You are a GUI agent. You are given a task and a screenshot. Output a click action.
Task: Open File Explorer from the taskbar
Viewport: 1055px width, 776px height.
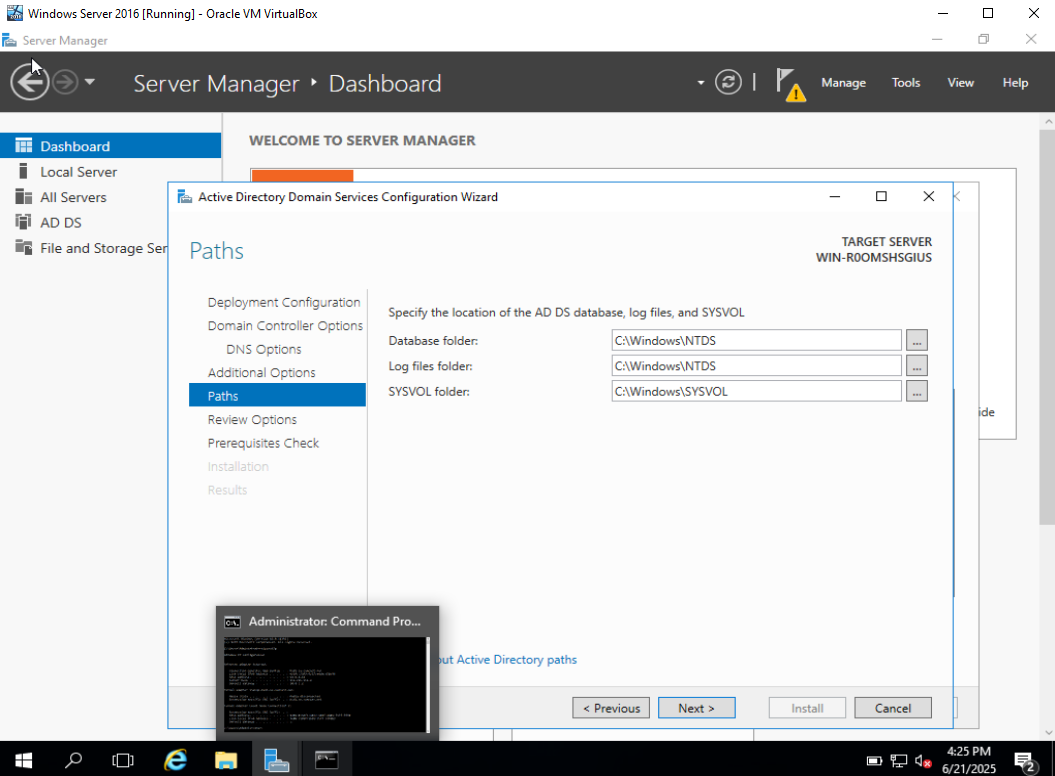tap(226, 760)
